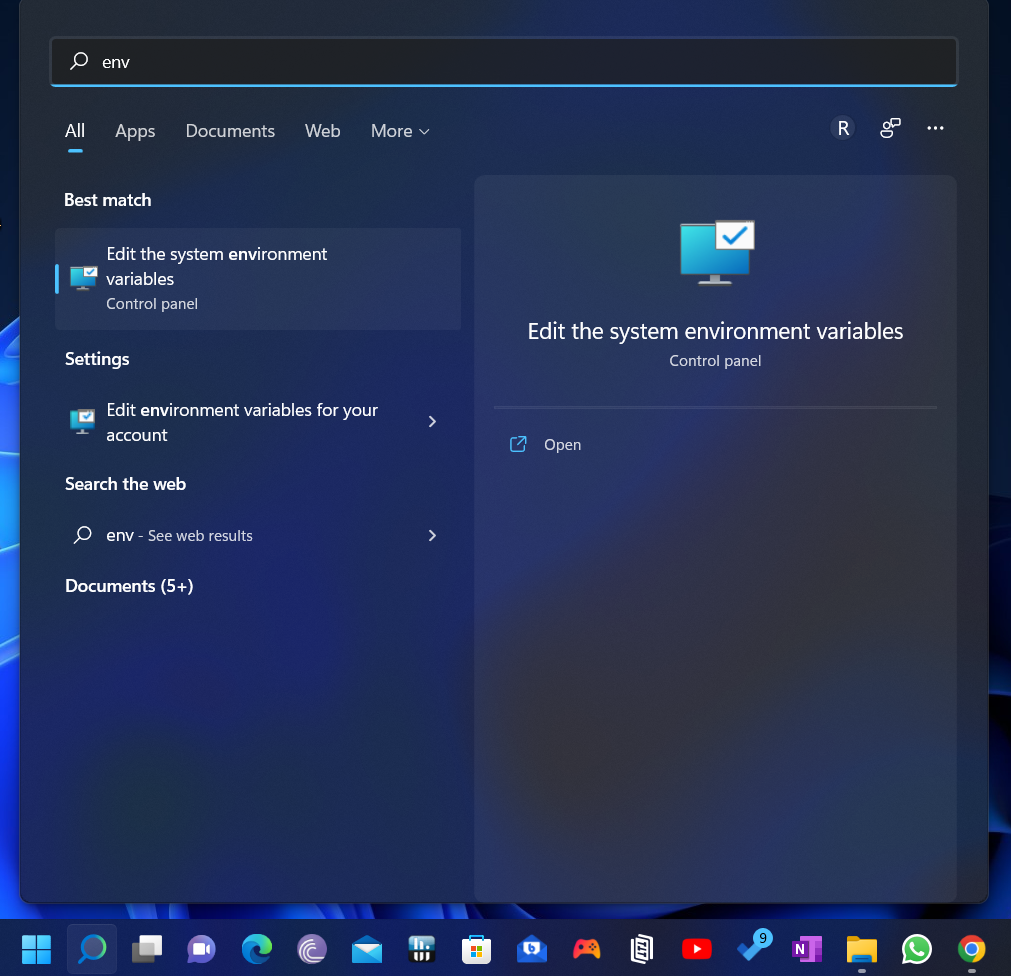
Task: Select Edit the system environment variables result
Action: pos(258,278)
